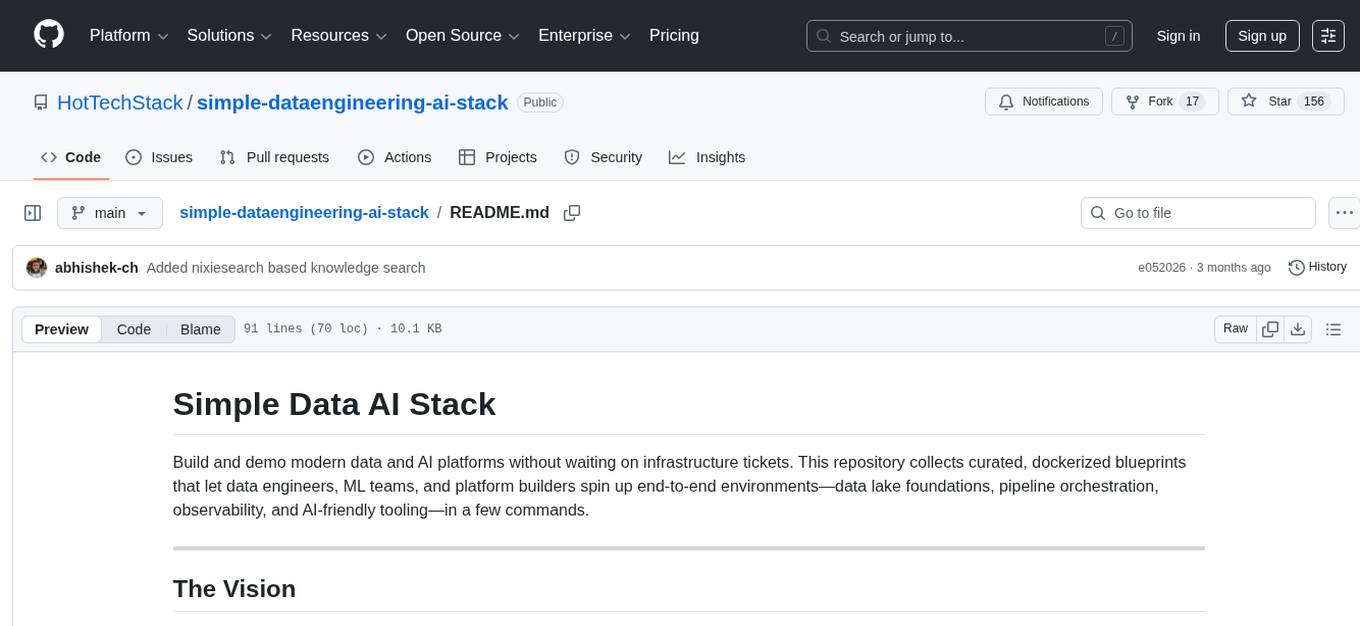Download the raw README file icon
Image resolution: width=1360 pixels, height=626 pixels.
point(1299,328)
